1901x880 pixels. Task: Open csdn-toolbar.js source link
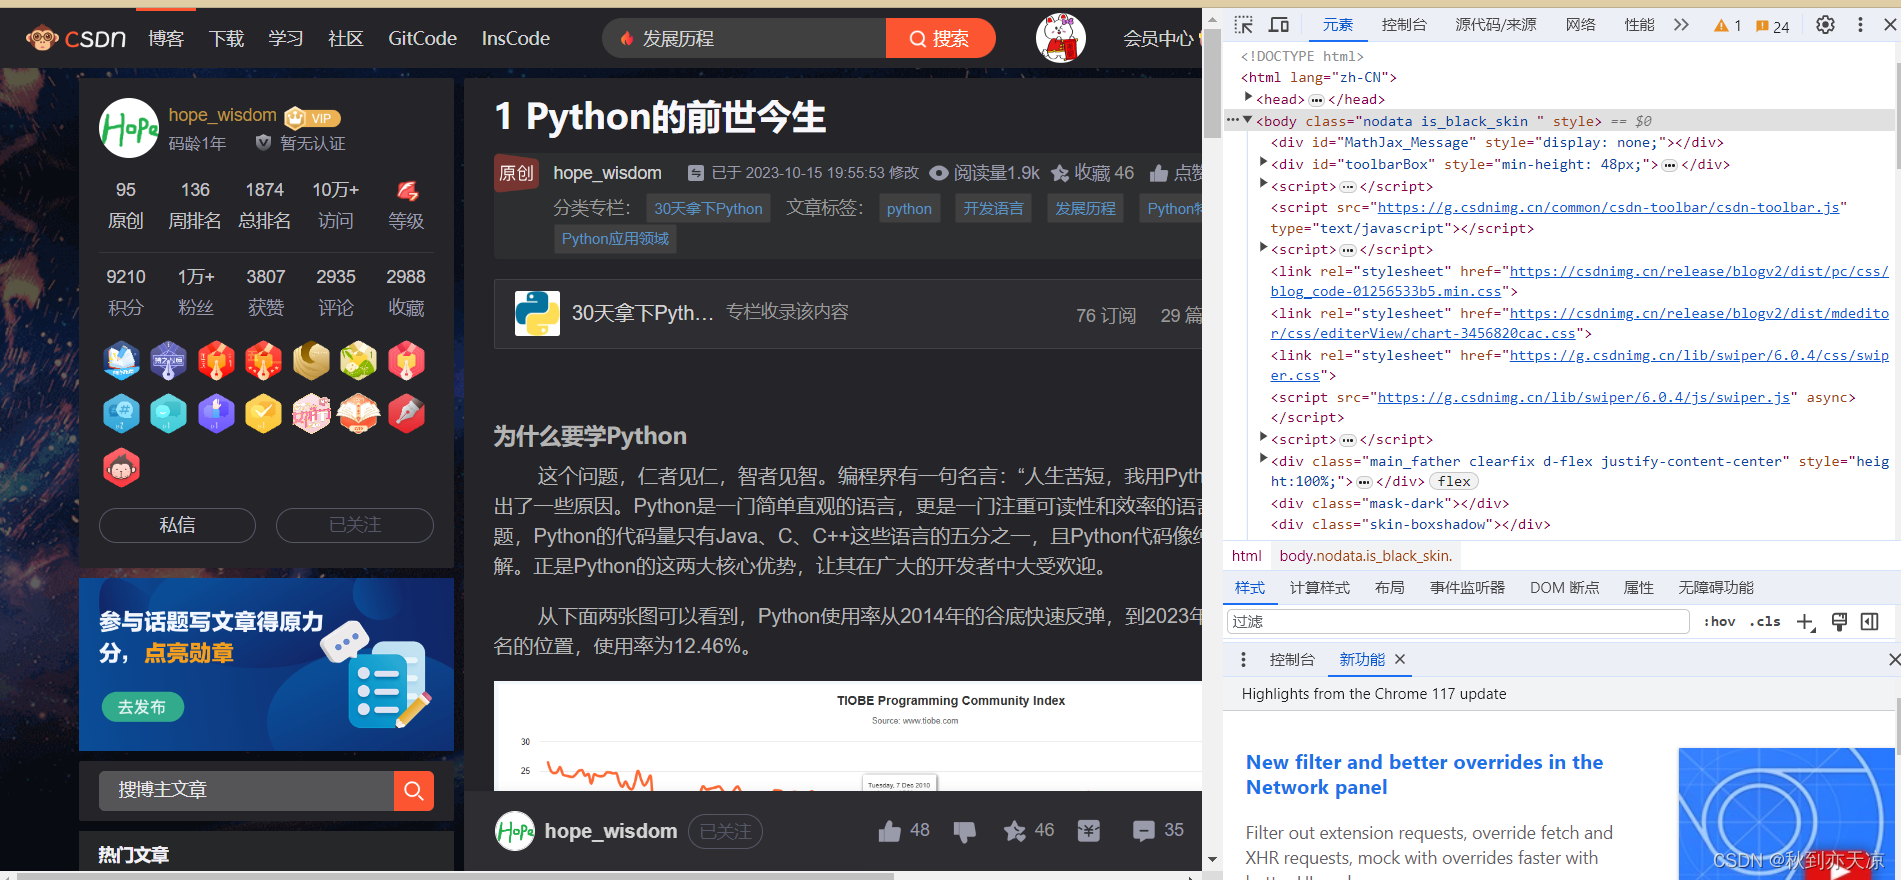coord(1608,207)
